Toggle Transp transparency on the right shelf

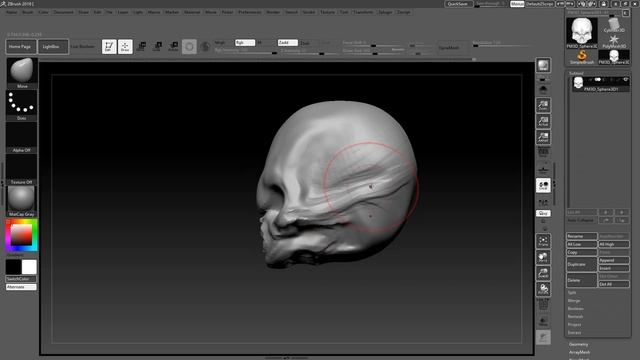pyautogui.click(x=543, y=321)
